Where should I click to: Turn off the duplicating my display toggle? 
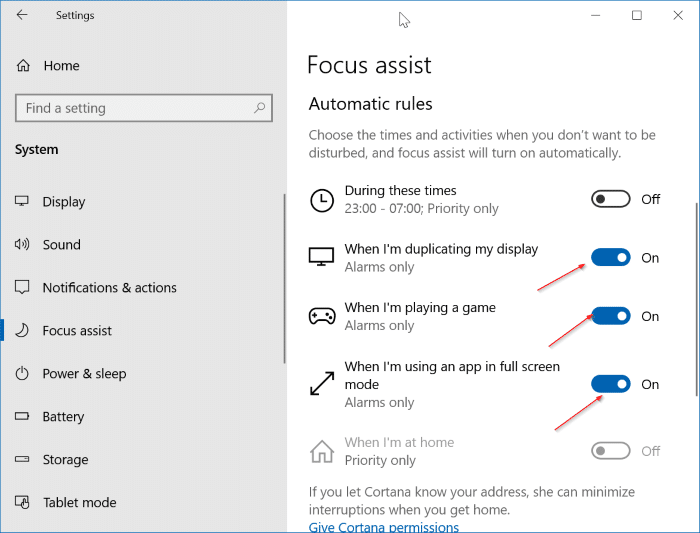tap(610, 258)
